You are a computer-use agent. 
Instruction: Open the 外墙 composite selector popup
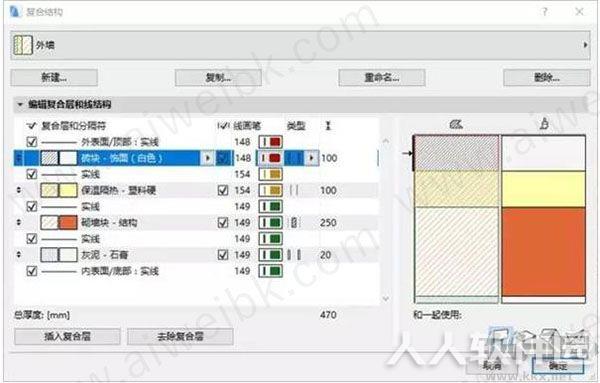click(x=585, y=45)
